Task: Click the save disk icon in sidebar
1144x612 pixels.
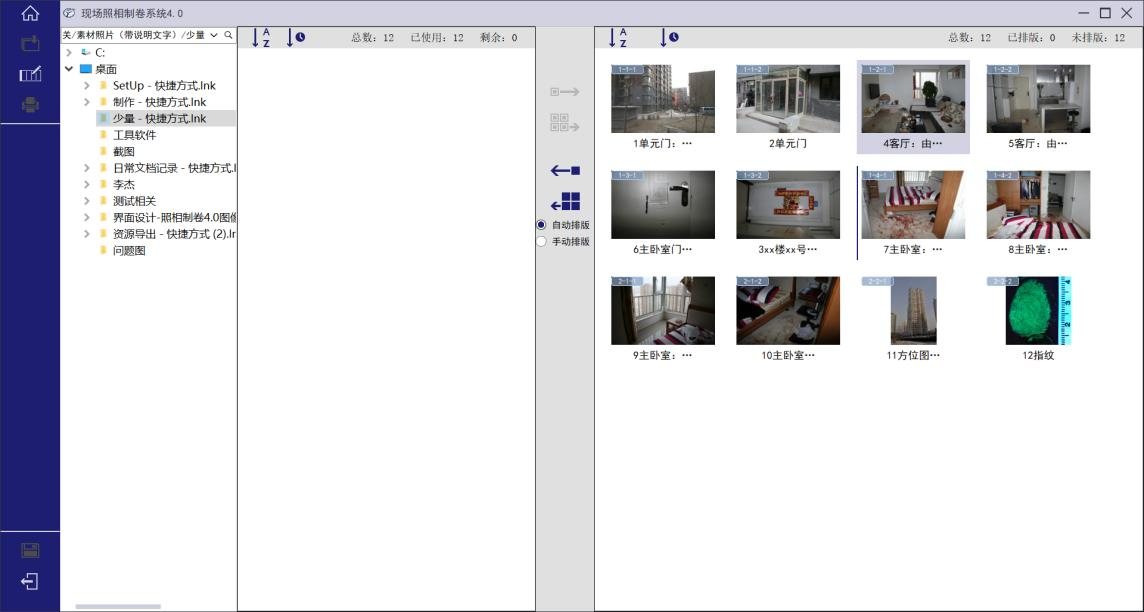Action: tap(30, 551)
